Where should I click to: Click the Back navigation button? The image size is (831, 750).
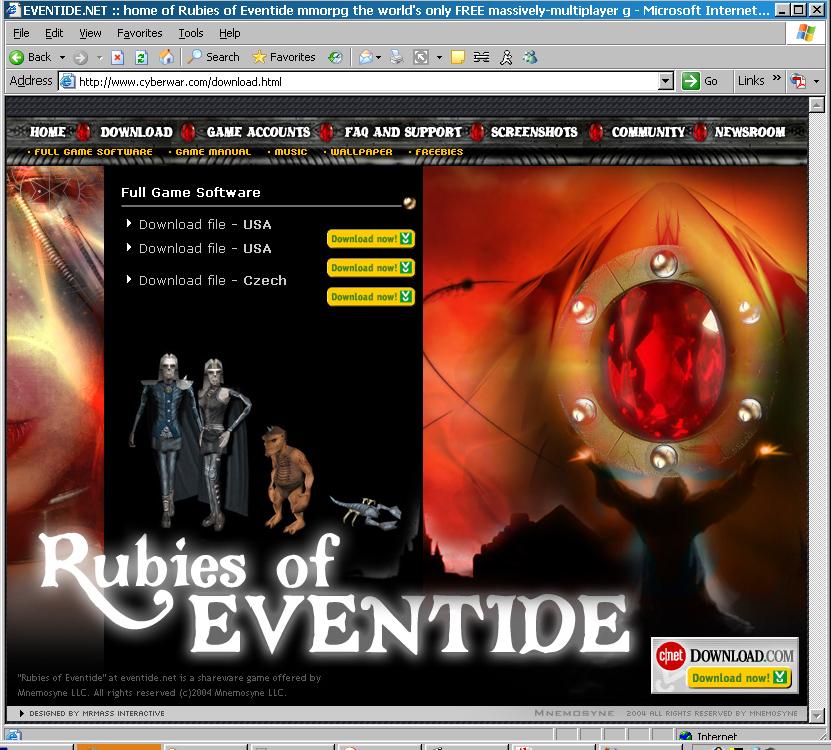pos(30,57)
